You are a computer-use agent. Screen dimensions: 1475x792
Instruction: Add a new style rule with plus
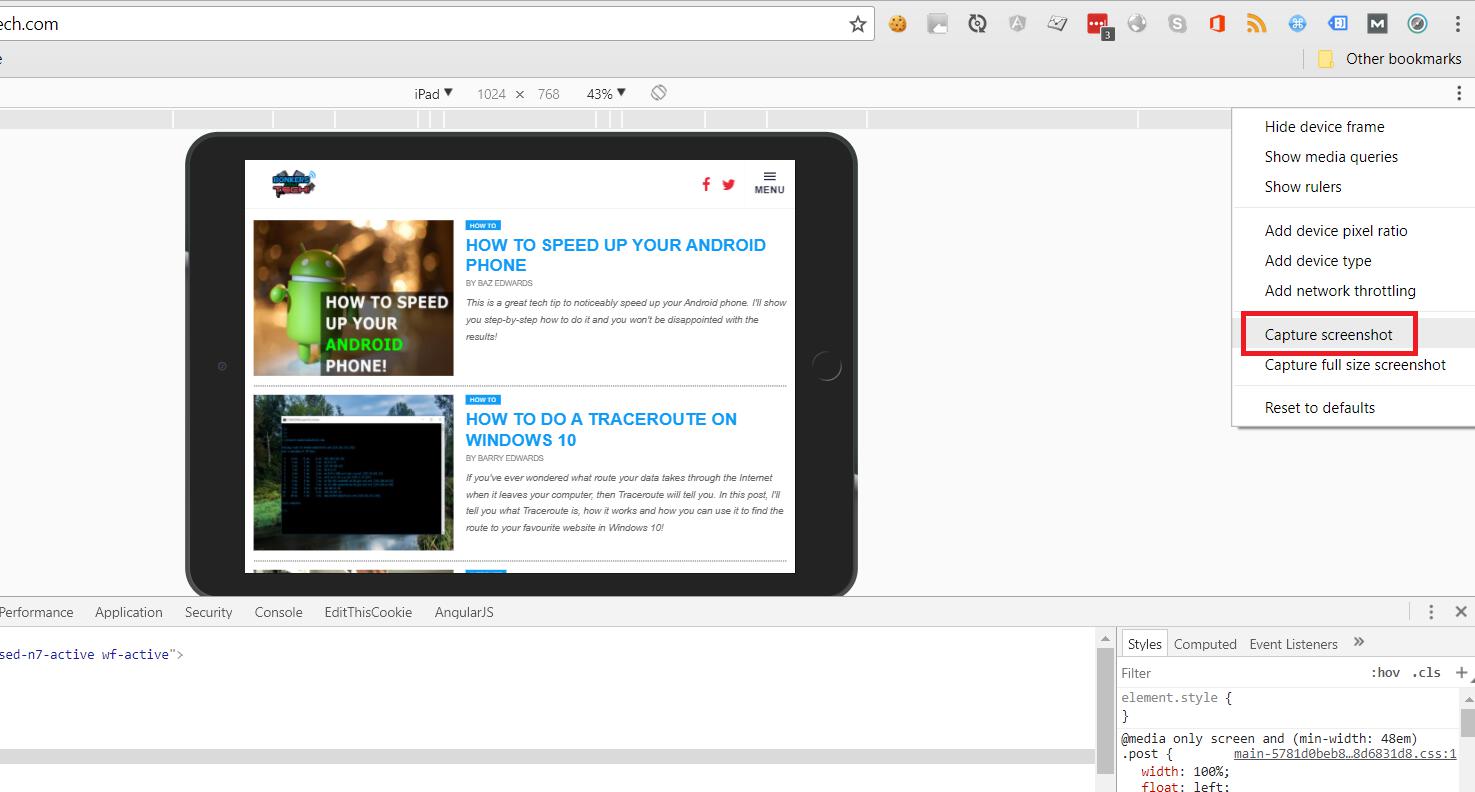click(1461, 673)
